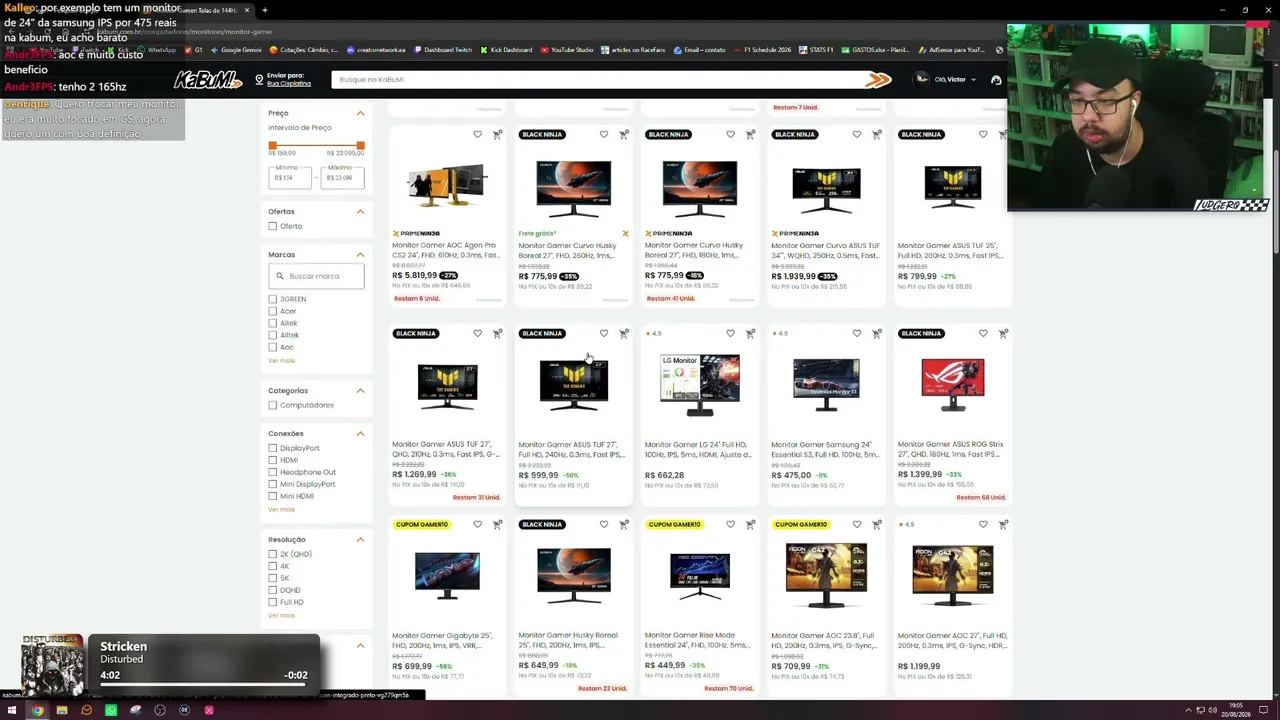This screenshot has width=1280, height=720.
Task: Open the Monitor Gamer LG 24" product title
Action: point(698,449)
